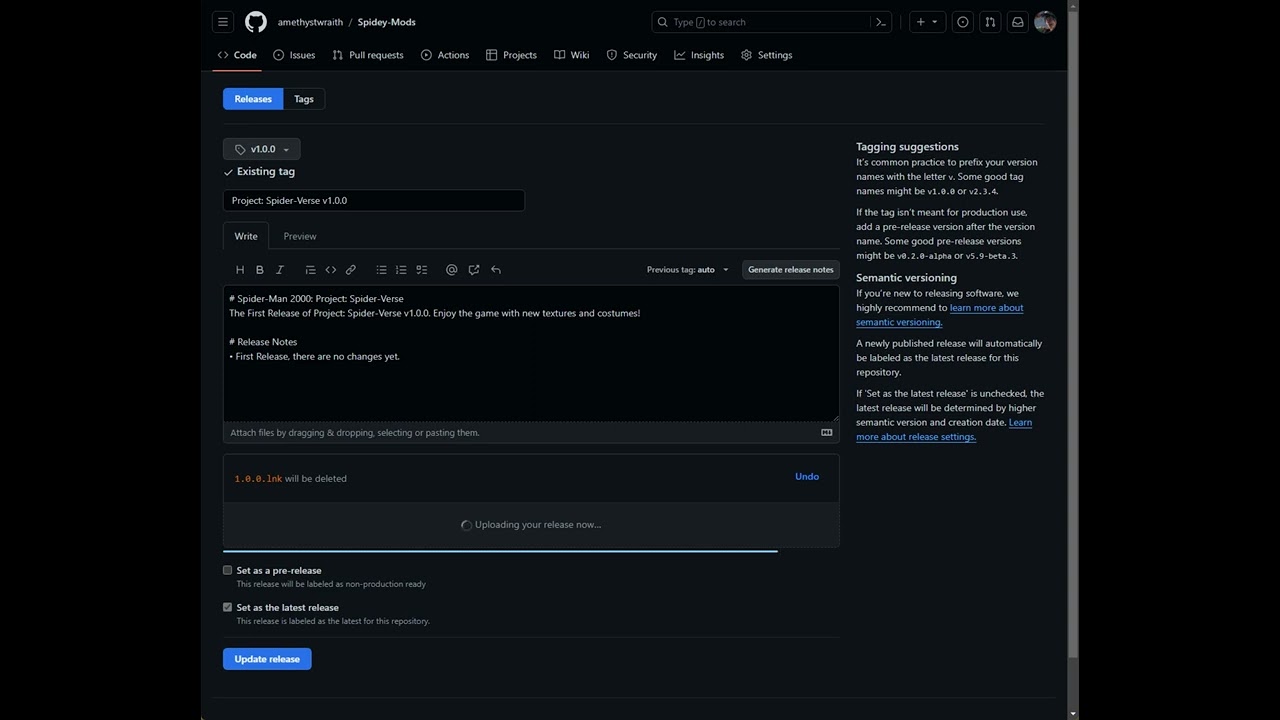The width and height of the screenshot is (1280, 720).
Task: Select the Releases button
Action: tap(253, 99)
